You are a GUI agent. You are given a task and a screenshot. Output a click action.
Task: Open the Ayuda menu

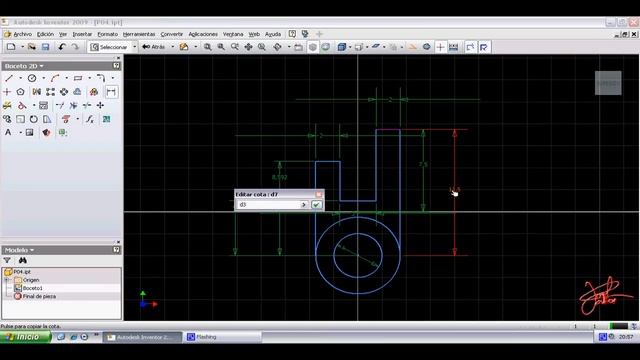273,34
